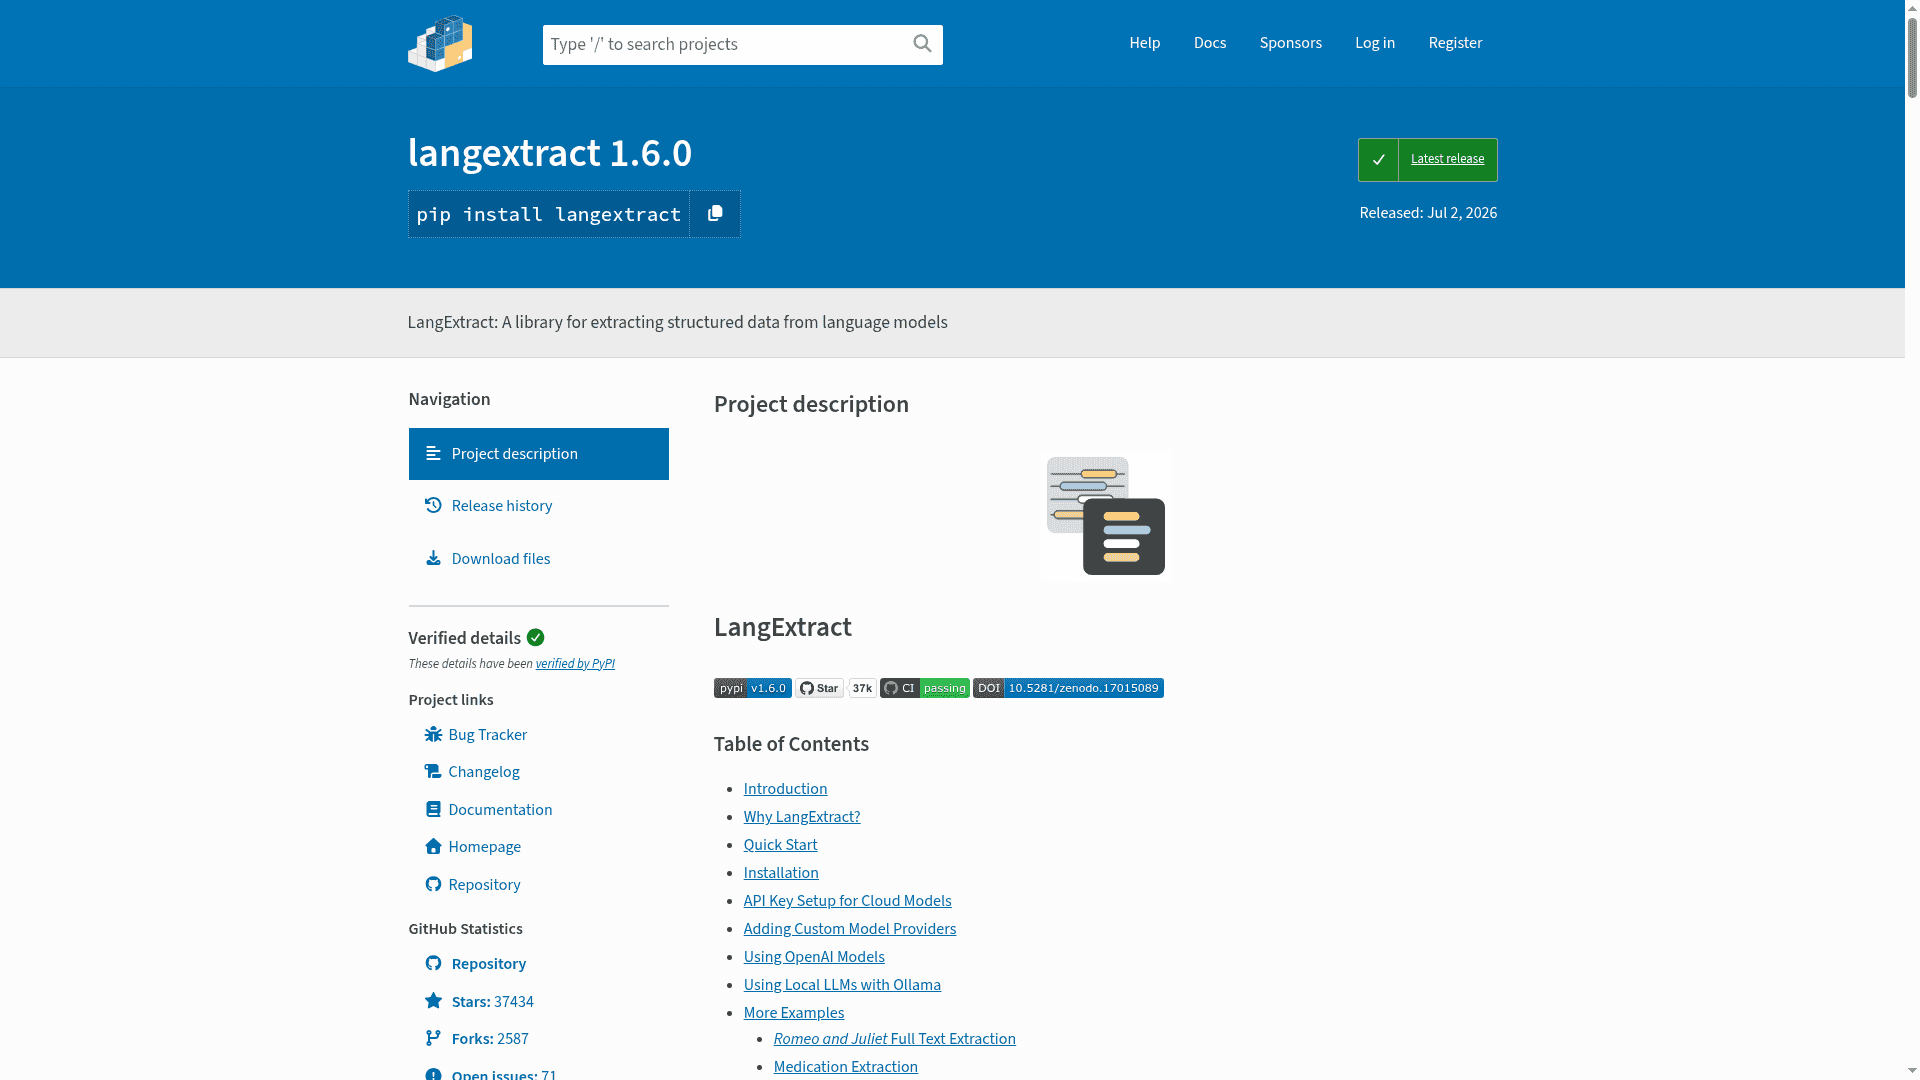Click the 37k star count badge
The height and width of the screenshot is (1080, 1920).
click(x=862, y=688)
